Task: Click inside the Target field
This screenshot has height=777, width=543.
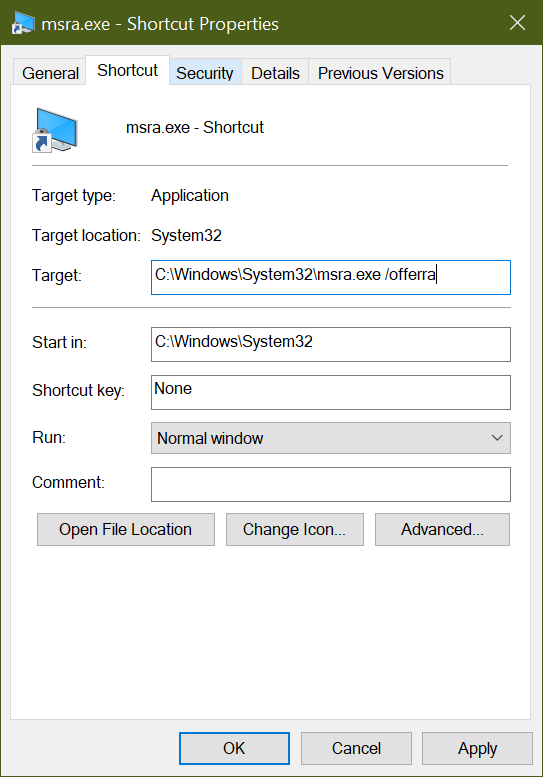Action: pyautogui.click(x=330, y=277)
